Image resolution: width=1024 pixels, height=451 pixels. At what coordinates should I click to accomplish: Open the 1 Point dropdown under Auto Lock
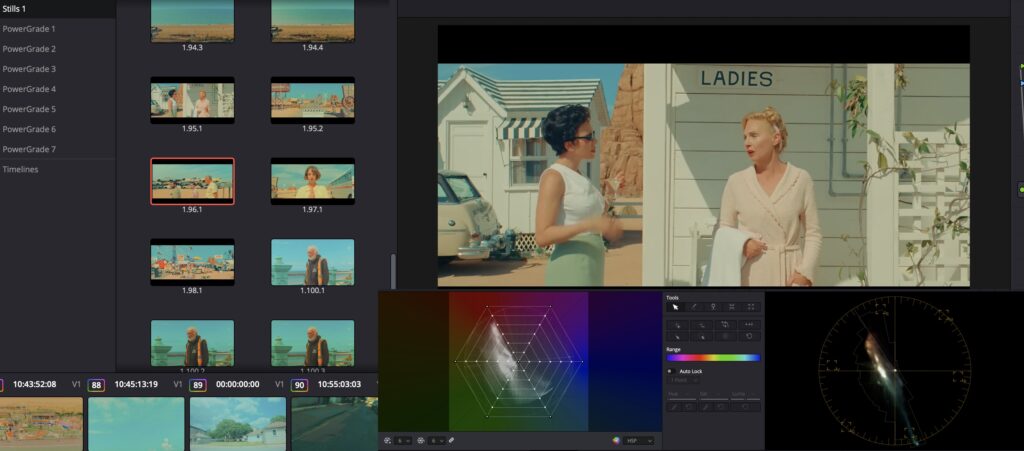point(684,380)
